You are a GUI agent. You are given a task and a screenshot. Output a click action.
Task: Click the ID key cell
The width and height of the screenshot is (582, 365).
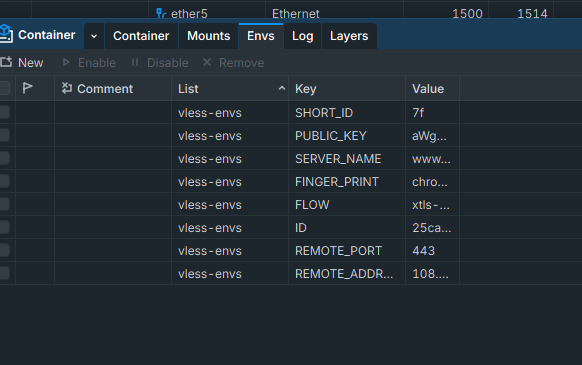coord(347,228)
